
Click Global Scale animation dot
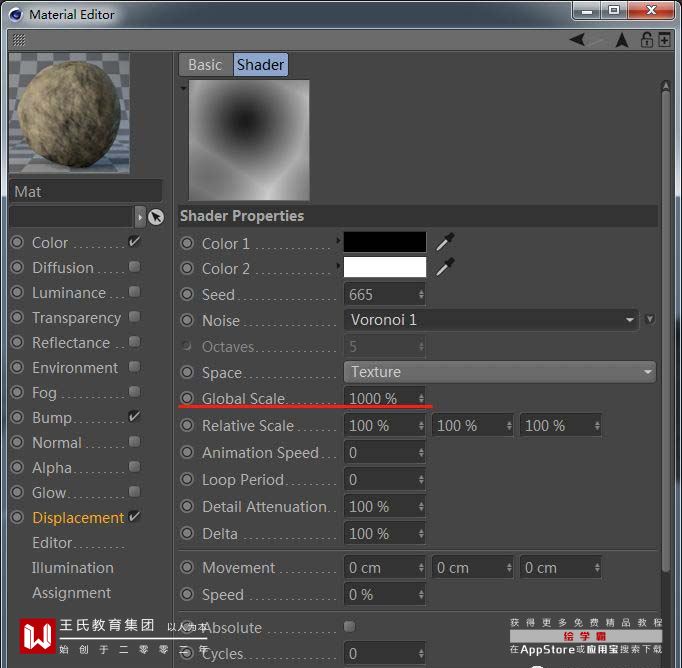[187, 397]
